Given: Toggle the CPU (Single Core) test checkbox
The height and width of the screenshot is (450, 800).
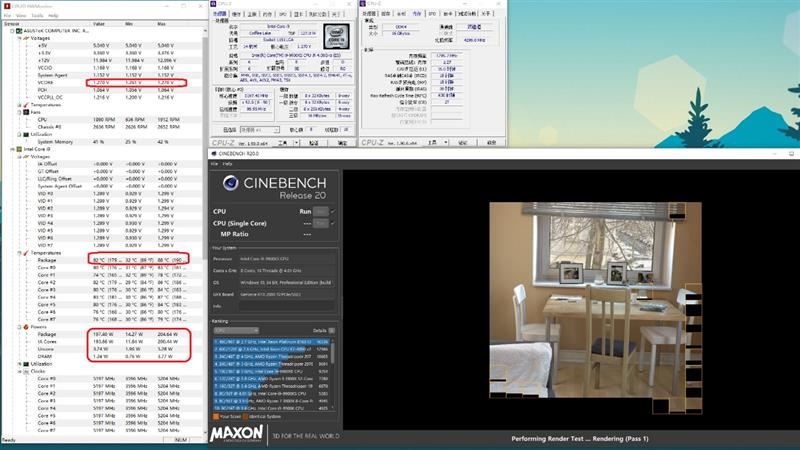Looking at the screenshot, I should pyautogui.click(x=333, y=223).
